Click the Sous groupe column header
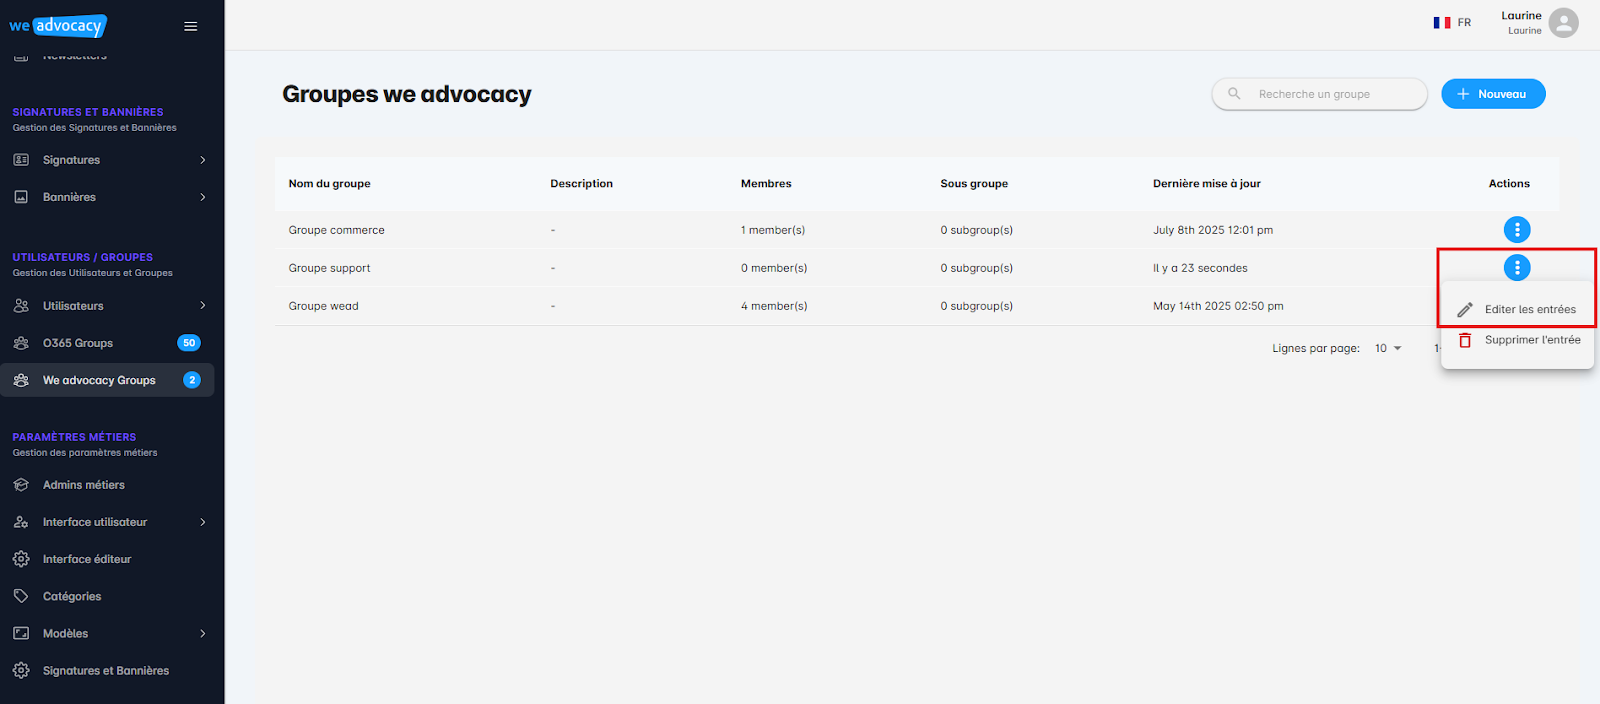This screenshot has height=704, width=1600. 974,184
